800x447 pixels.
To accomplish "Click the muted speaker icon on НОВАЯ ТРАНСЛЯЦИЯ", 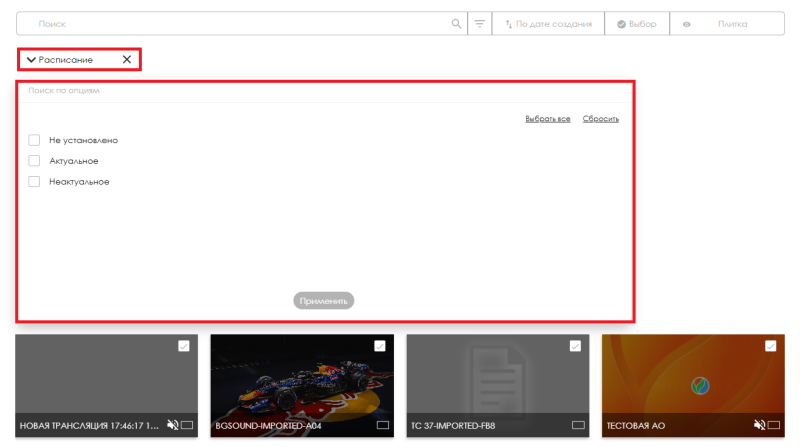I will [173, 425].
